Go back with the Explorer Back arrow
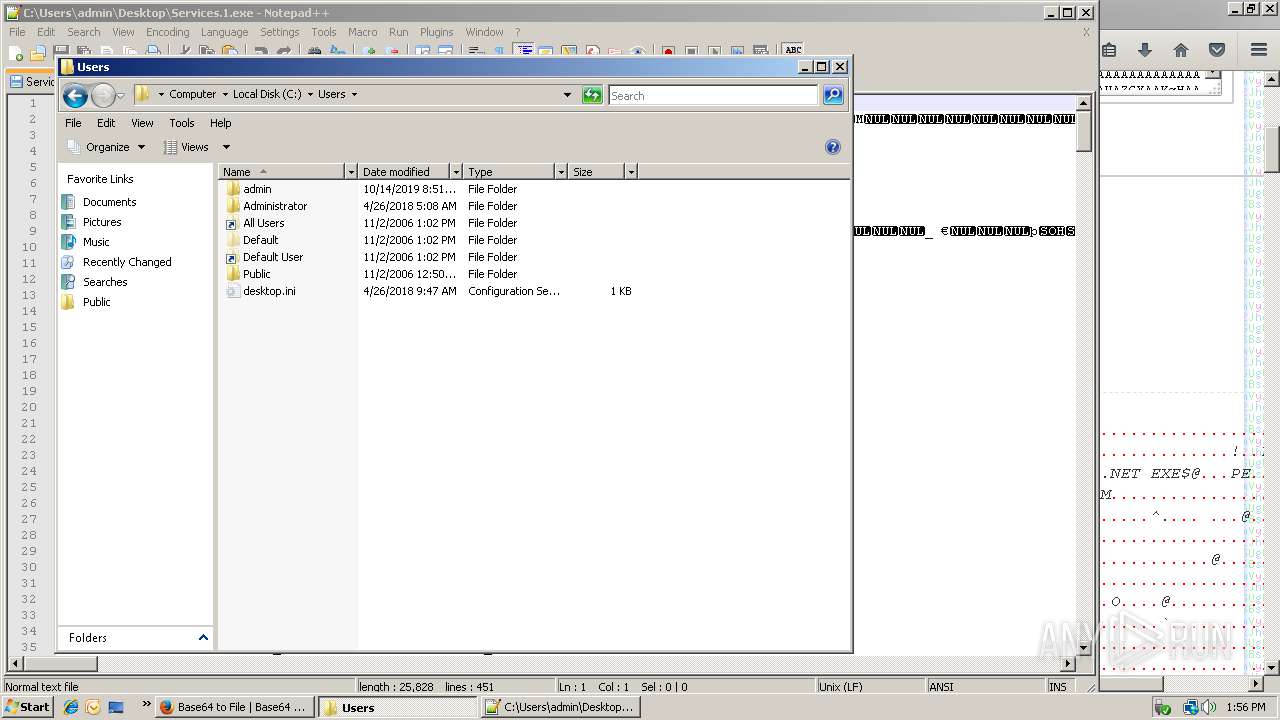 tap(75, 96)
